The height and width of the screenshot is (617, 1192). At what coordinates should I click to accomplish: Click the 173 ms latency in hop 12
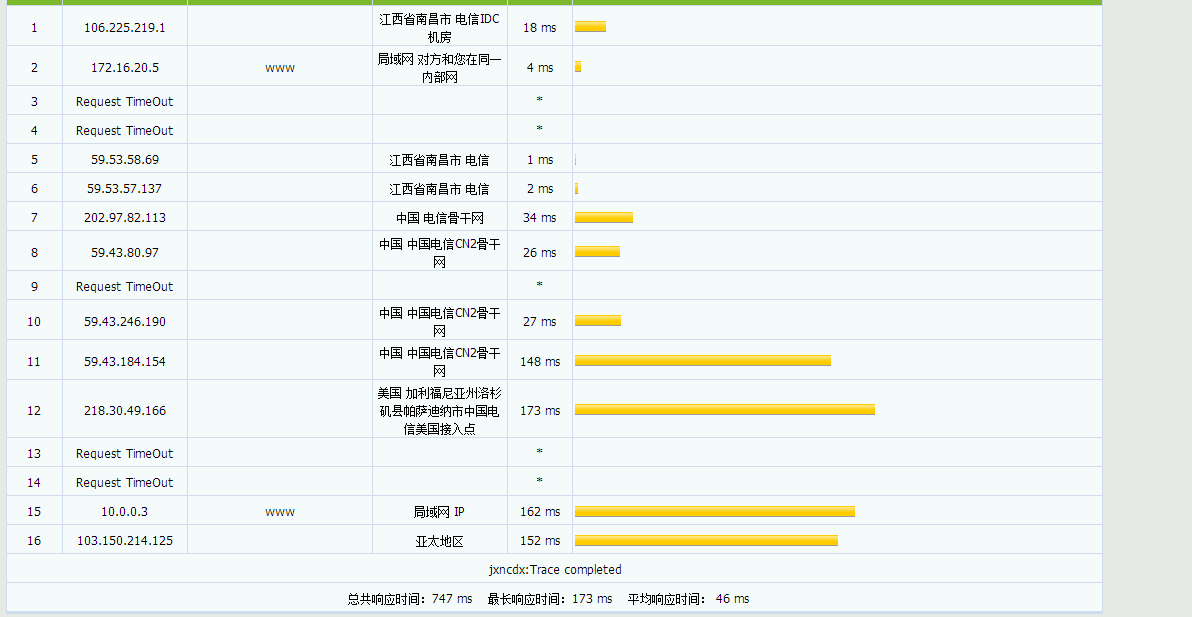540,410
